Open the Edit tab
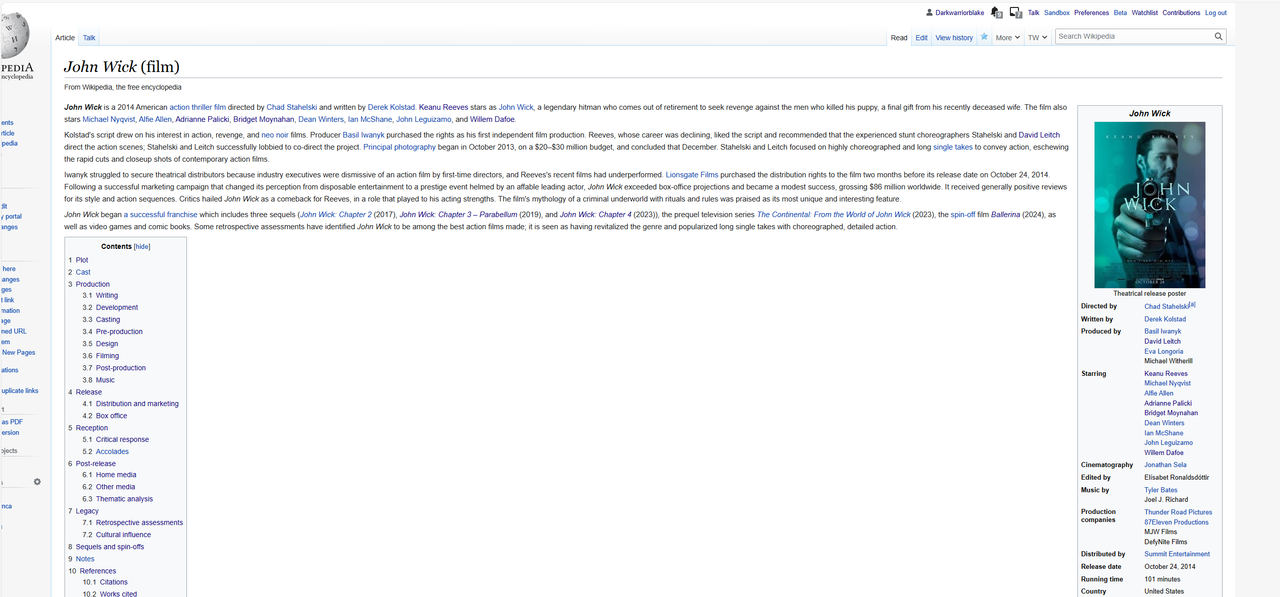Viewport: 1280px width, 597px height. coord(921,38)
